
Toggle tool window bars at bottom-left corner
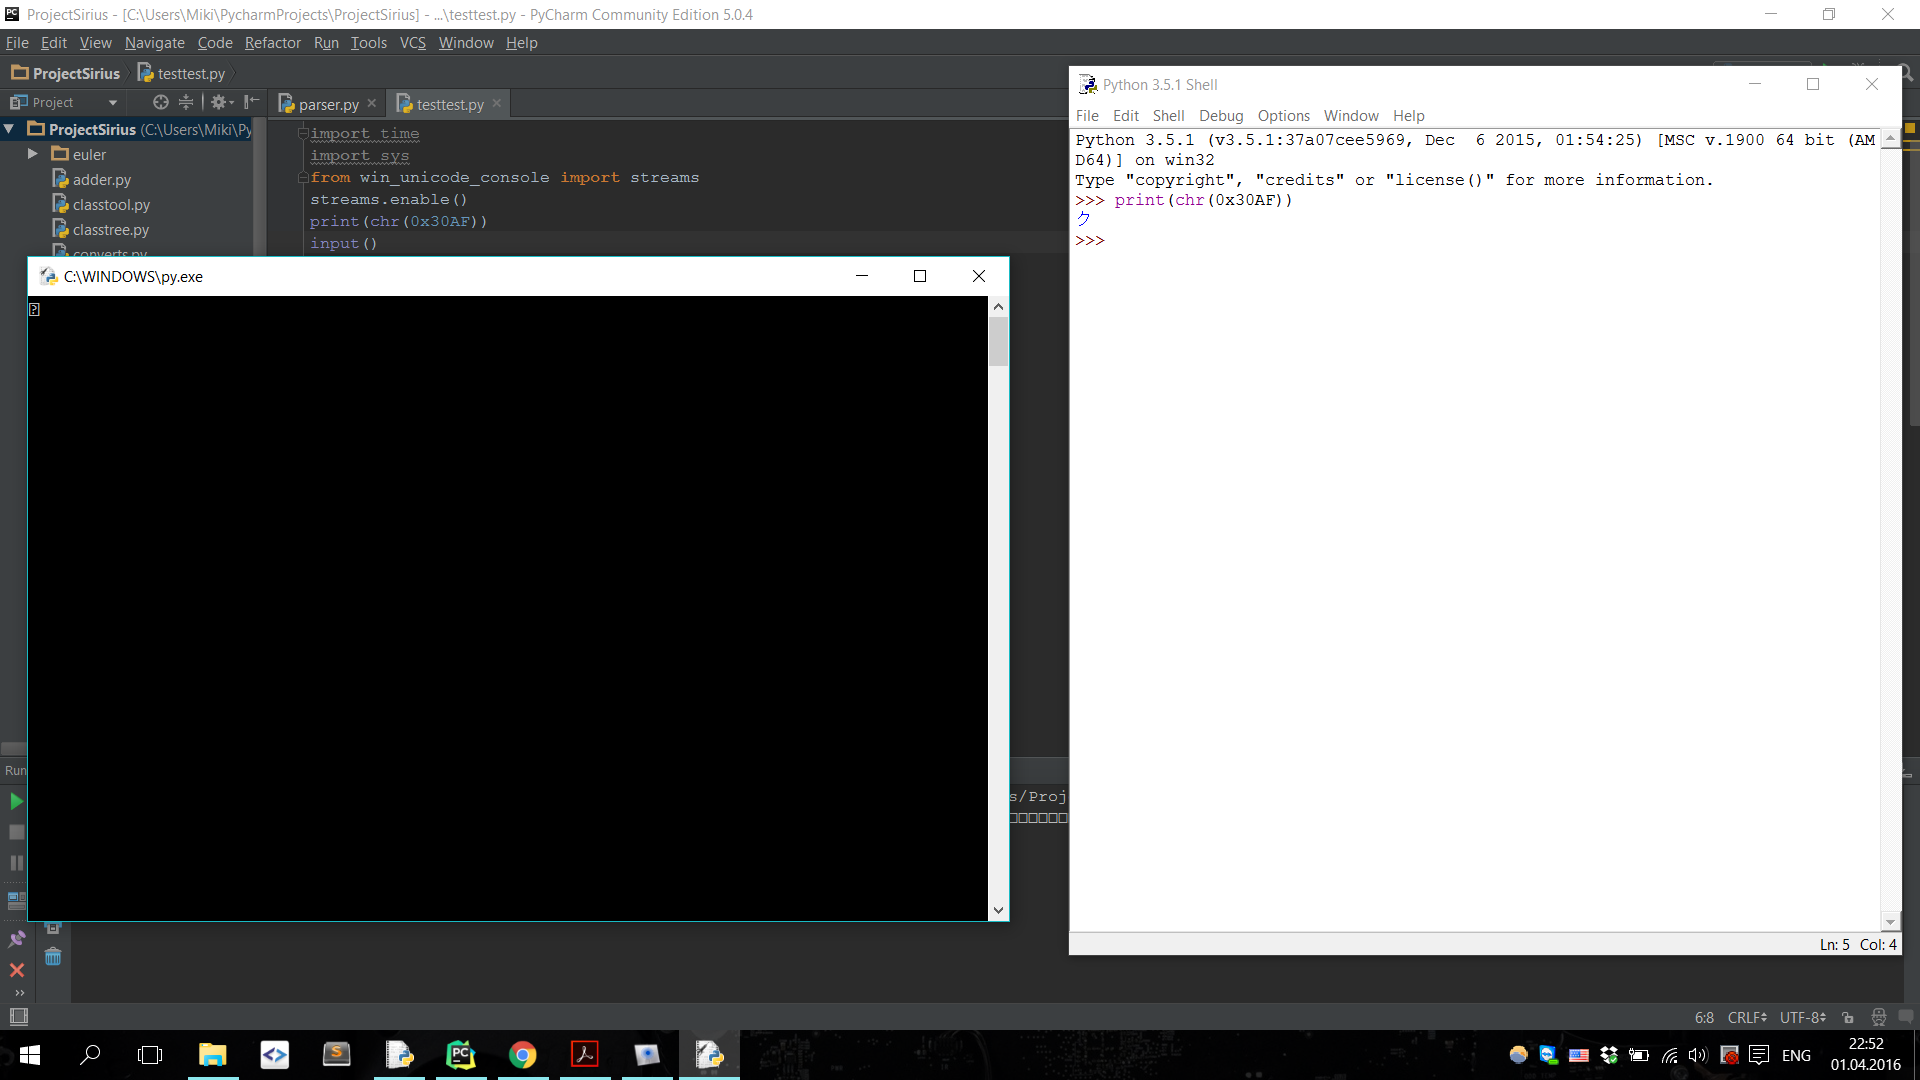click(x=18, y=1017)
